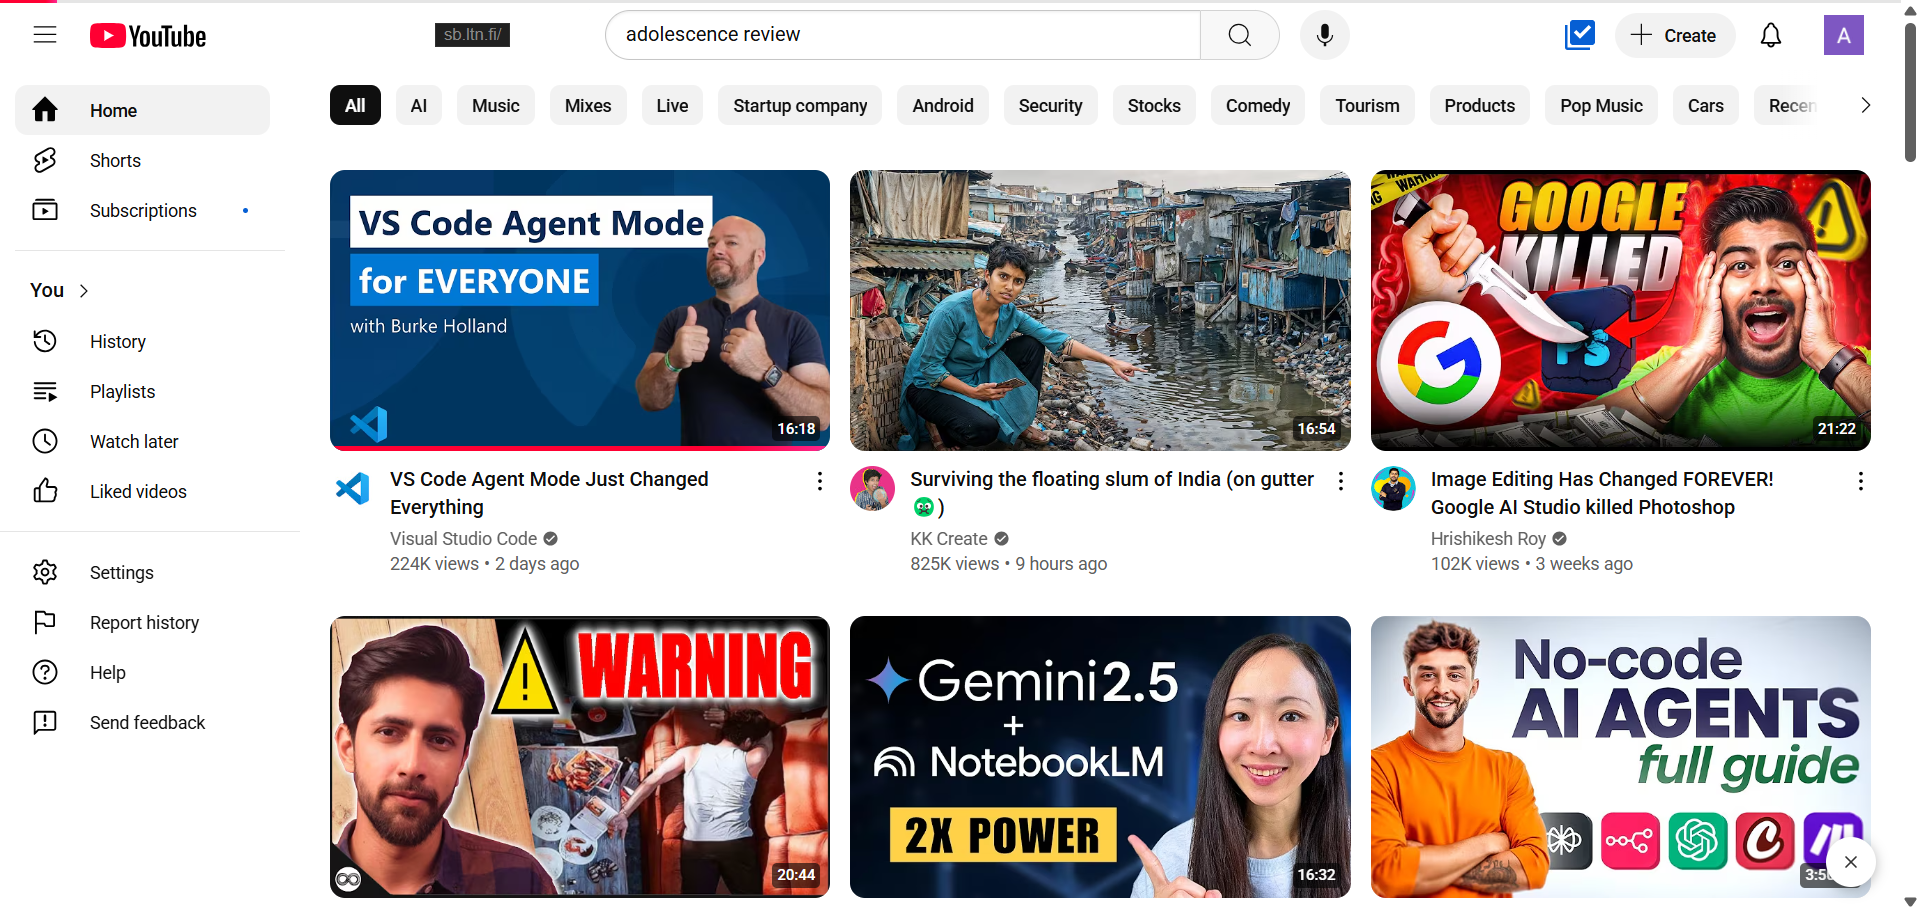Click the sb.ltn.fi/ badge

(x=473, y=35)
